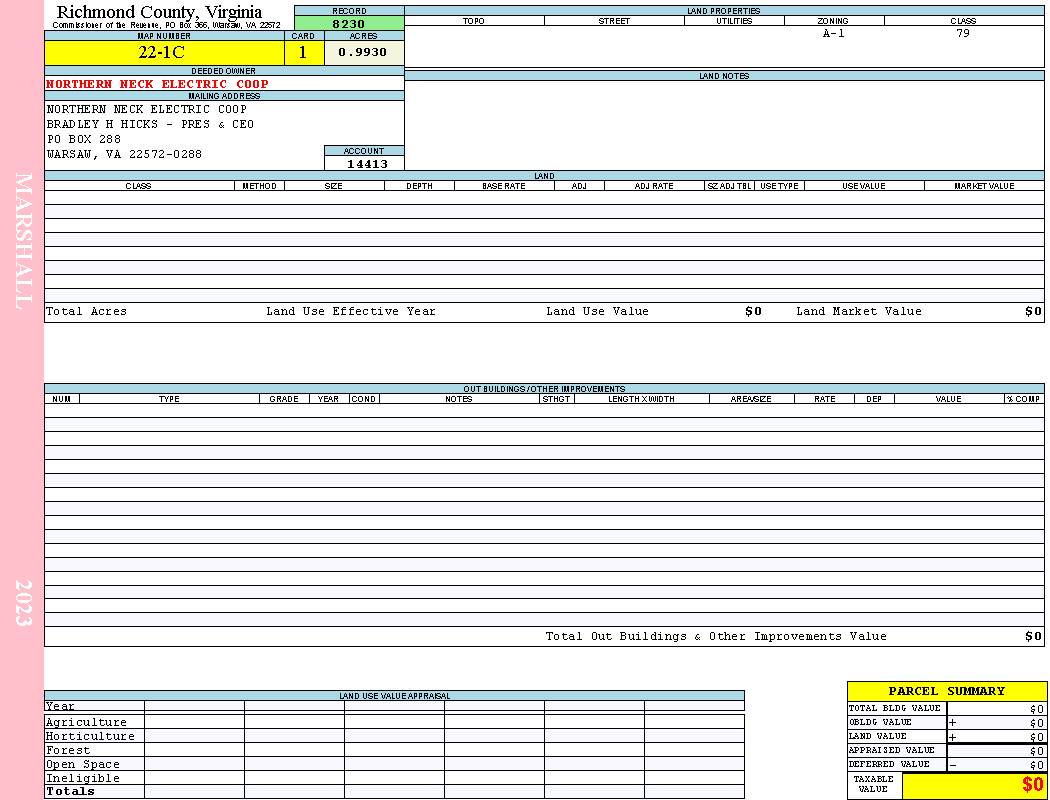Click the LAND NOTES header
This screenshot has width=1050, height=800.
pyautogui.click(x=724, y=76)
